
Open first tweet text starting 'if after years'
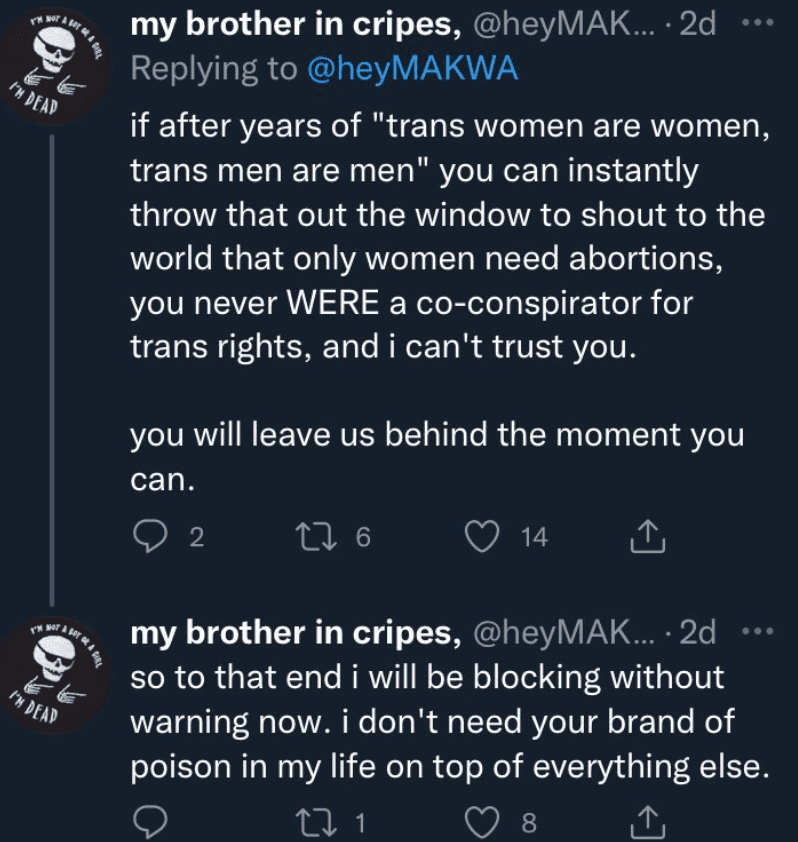pos(450,302)
